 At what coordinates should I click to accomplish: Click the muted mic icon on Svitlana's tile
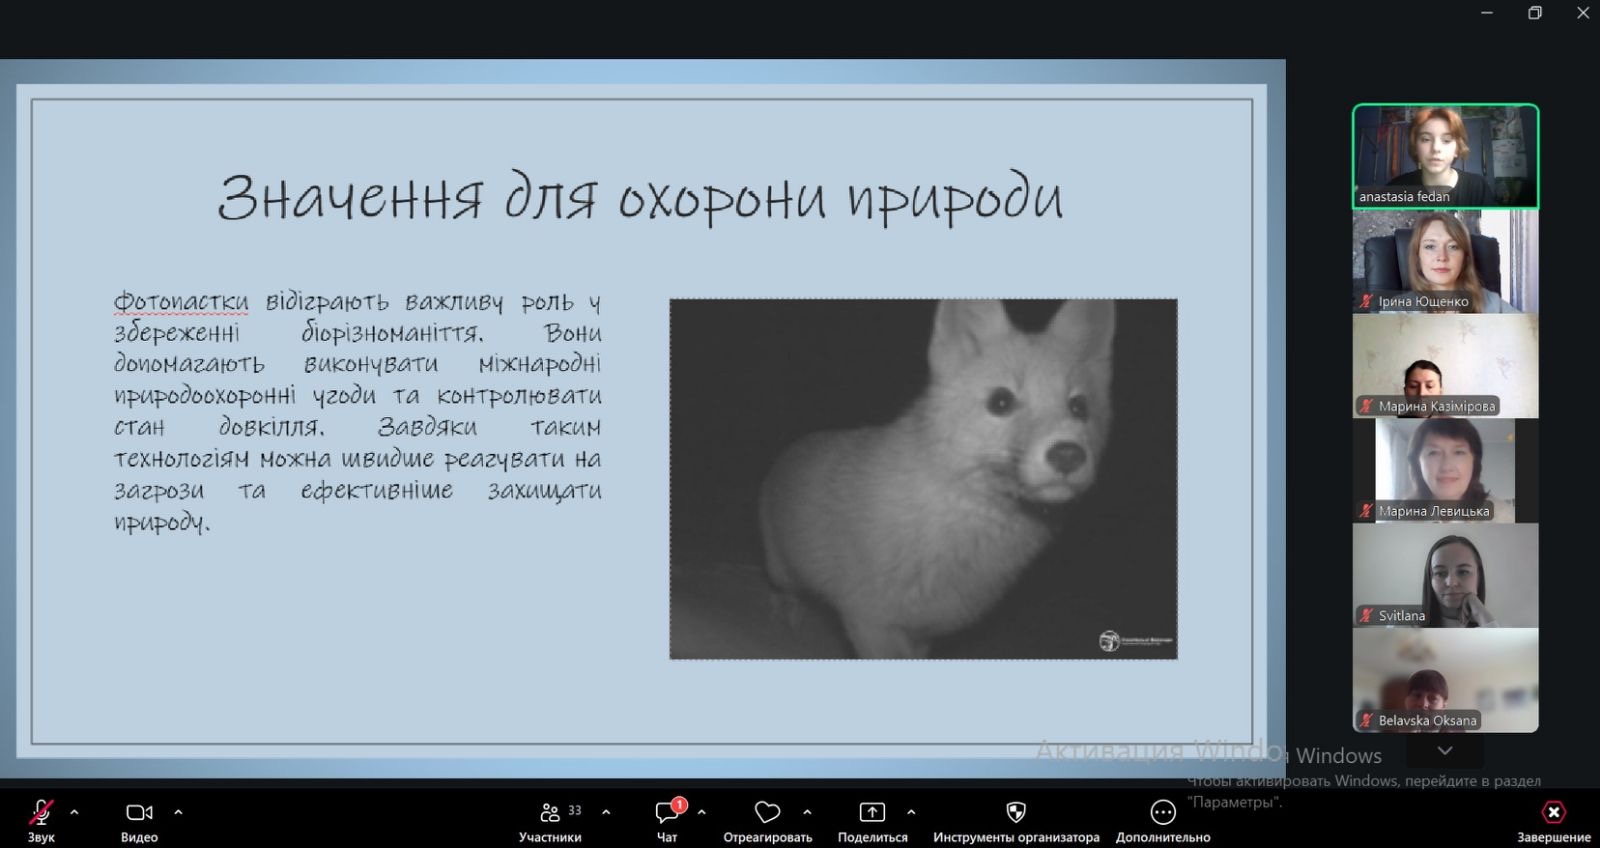1366,616
